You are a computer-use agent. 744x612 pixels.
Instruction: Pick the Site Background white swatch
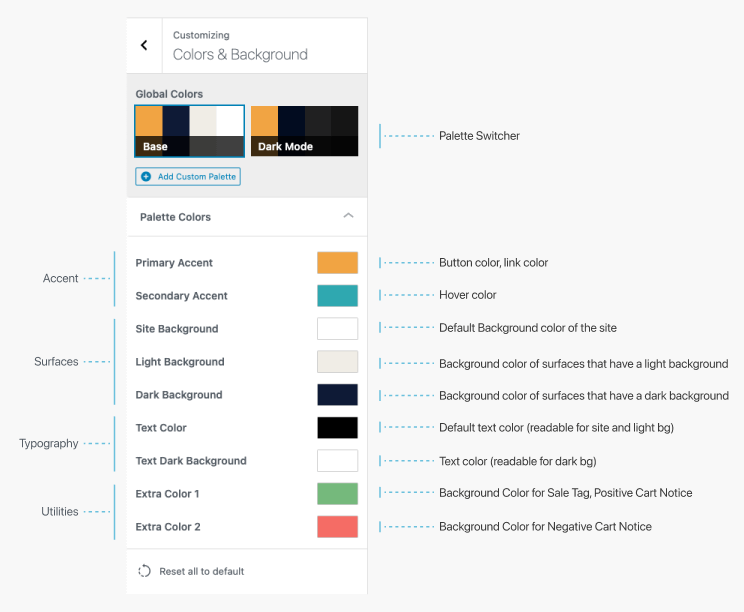[337, 329]
